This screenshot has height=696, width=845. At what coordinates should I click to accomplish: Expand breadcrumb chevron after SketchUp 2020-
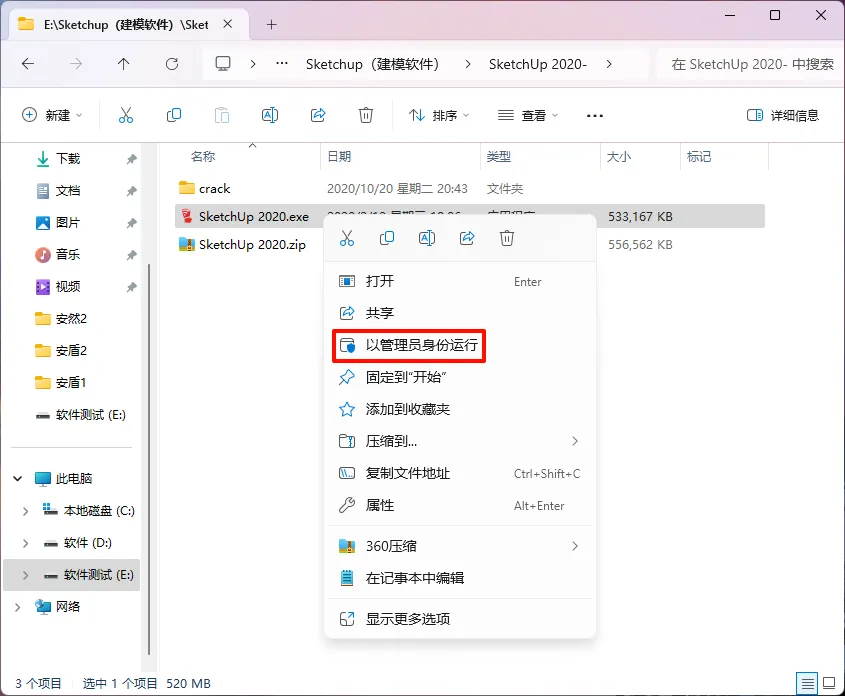[609, 64]
